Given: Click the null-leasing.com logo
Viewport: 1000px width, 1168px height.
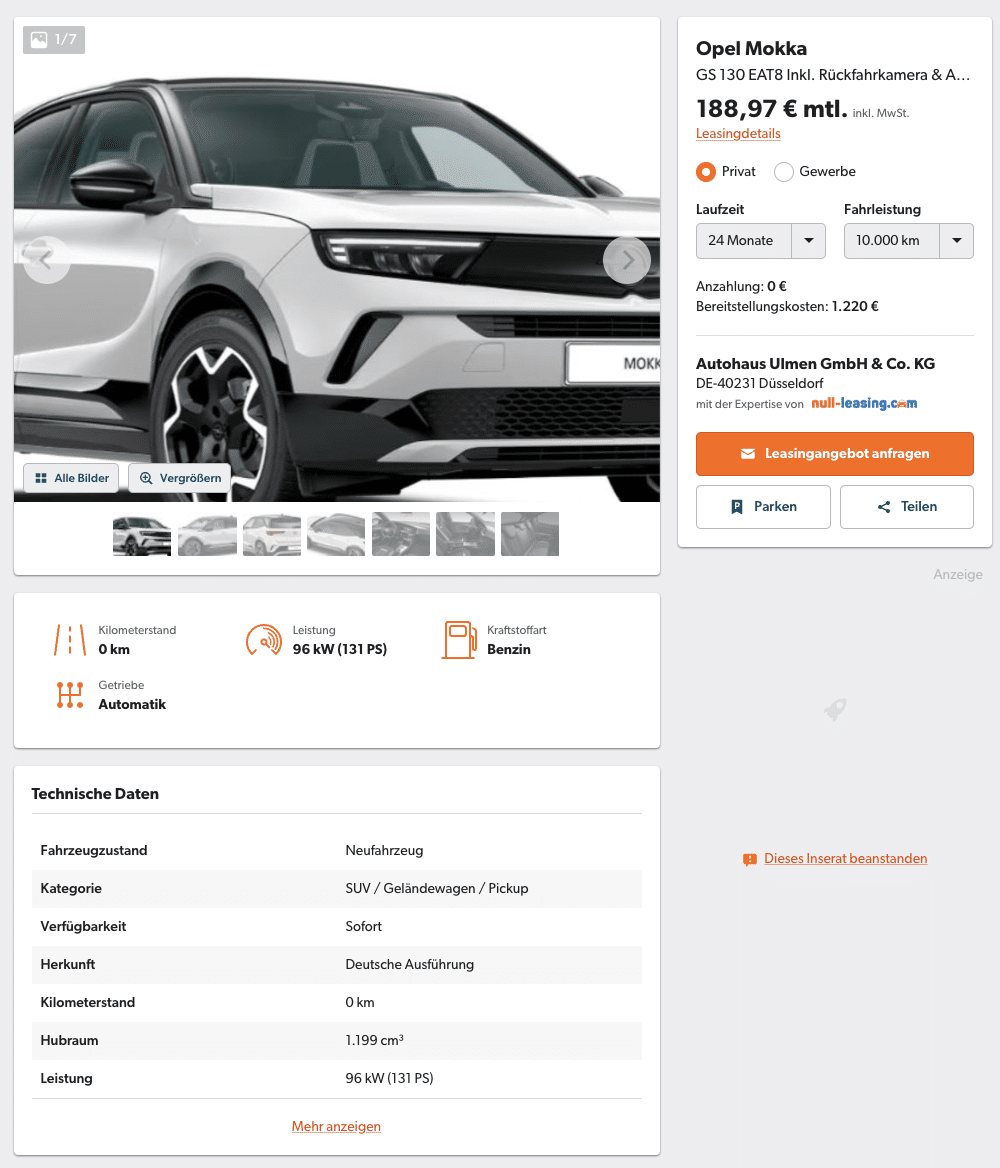Looking at the screenshot, I should 864,403.
